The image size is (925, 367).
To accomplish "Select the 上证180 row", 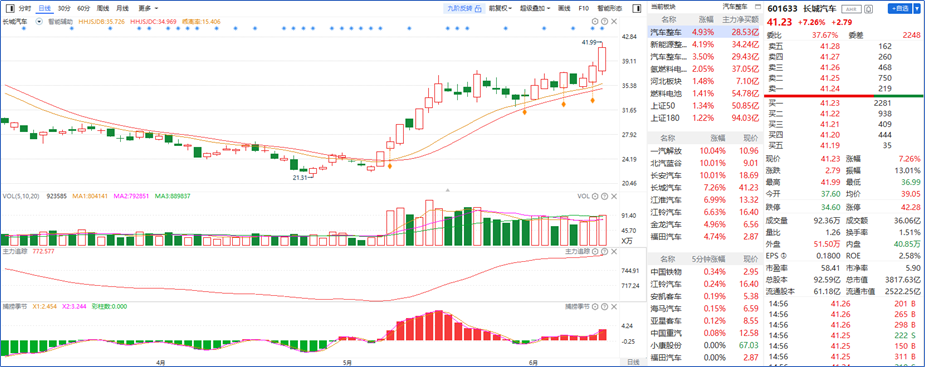I will 704,118.
